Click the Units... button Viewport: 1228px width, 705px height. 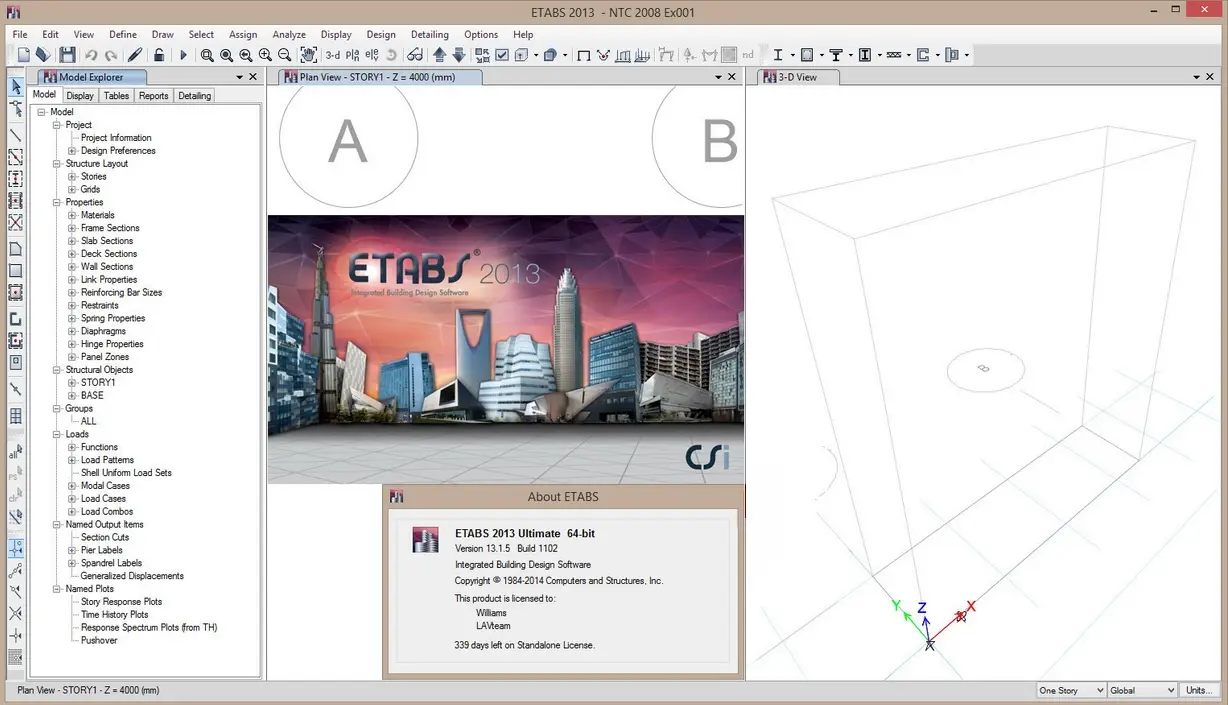click(x=1200, y=690)
